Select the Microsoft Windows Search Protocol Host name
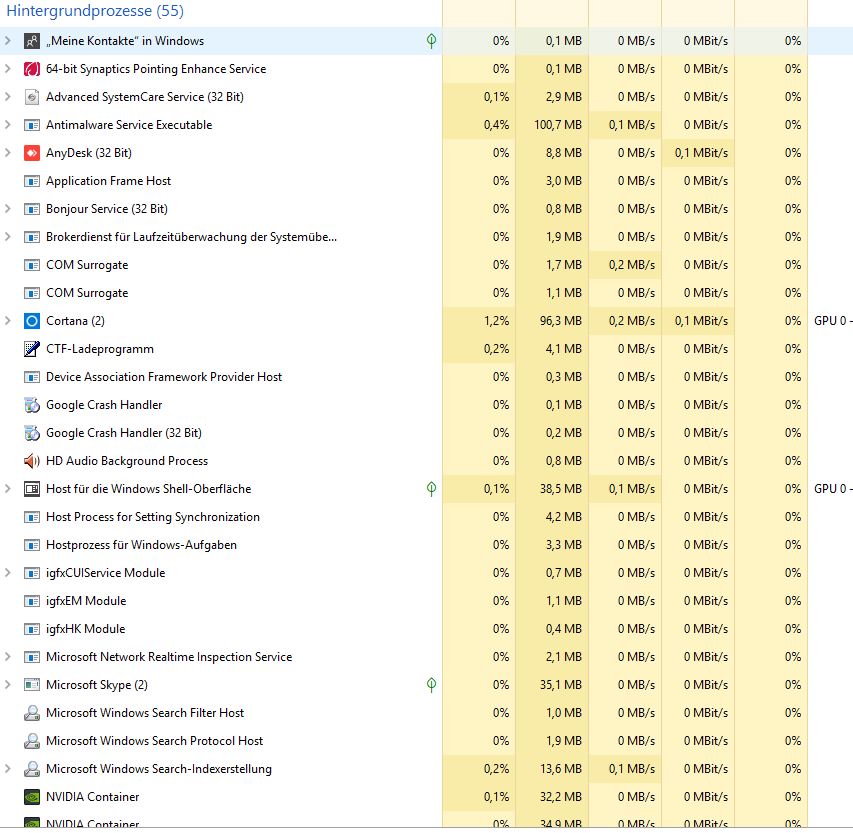853x833 pixels. coord(154,741)
